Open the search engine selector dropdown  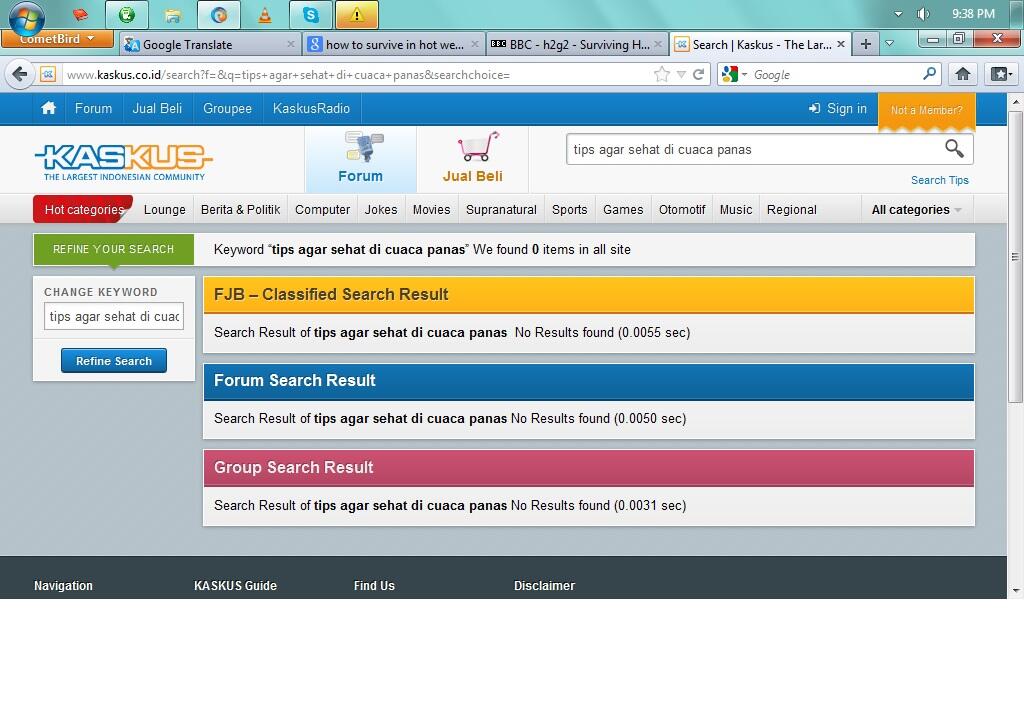click(734, 74)
